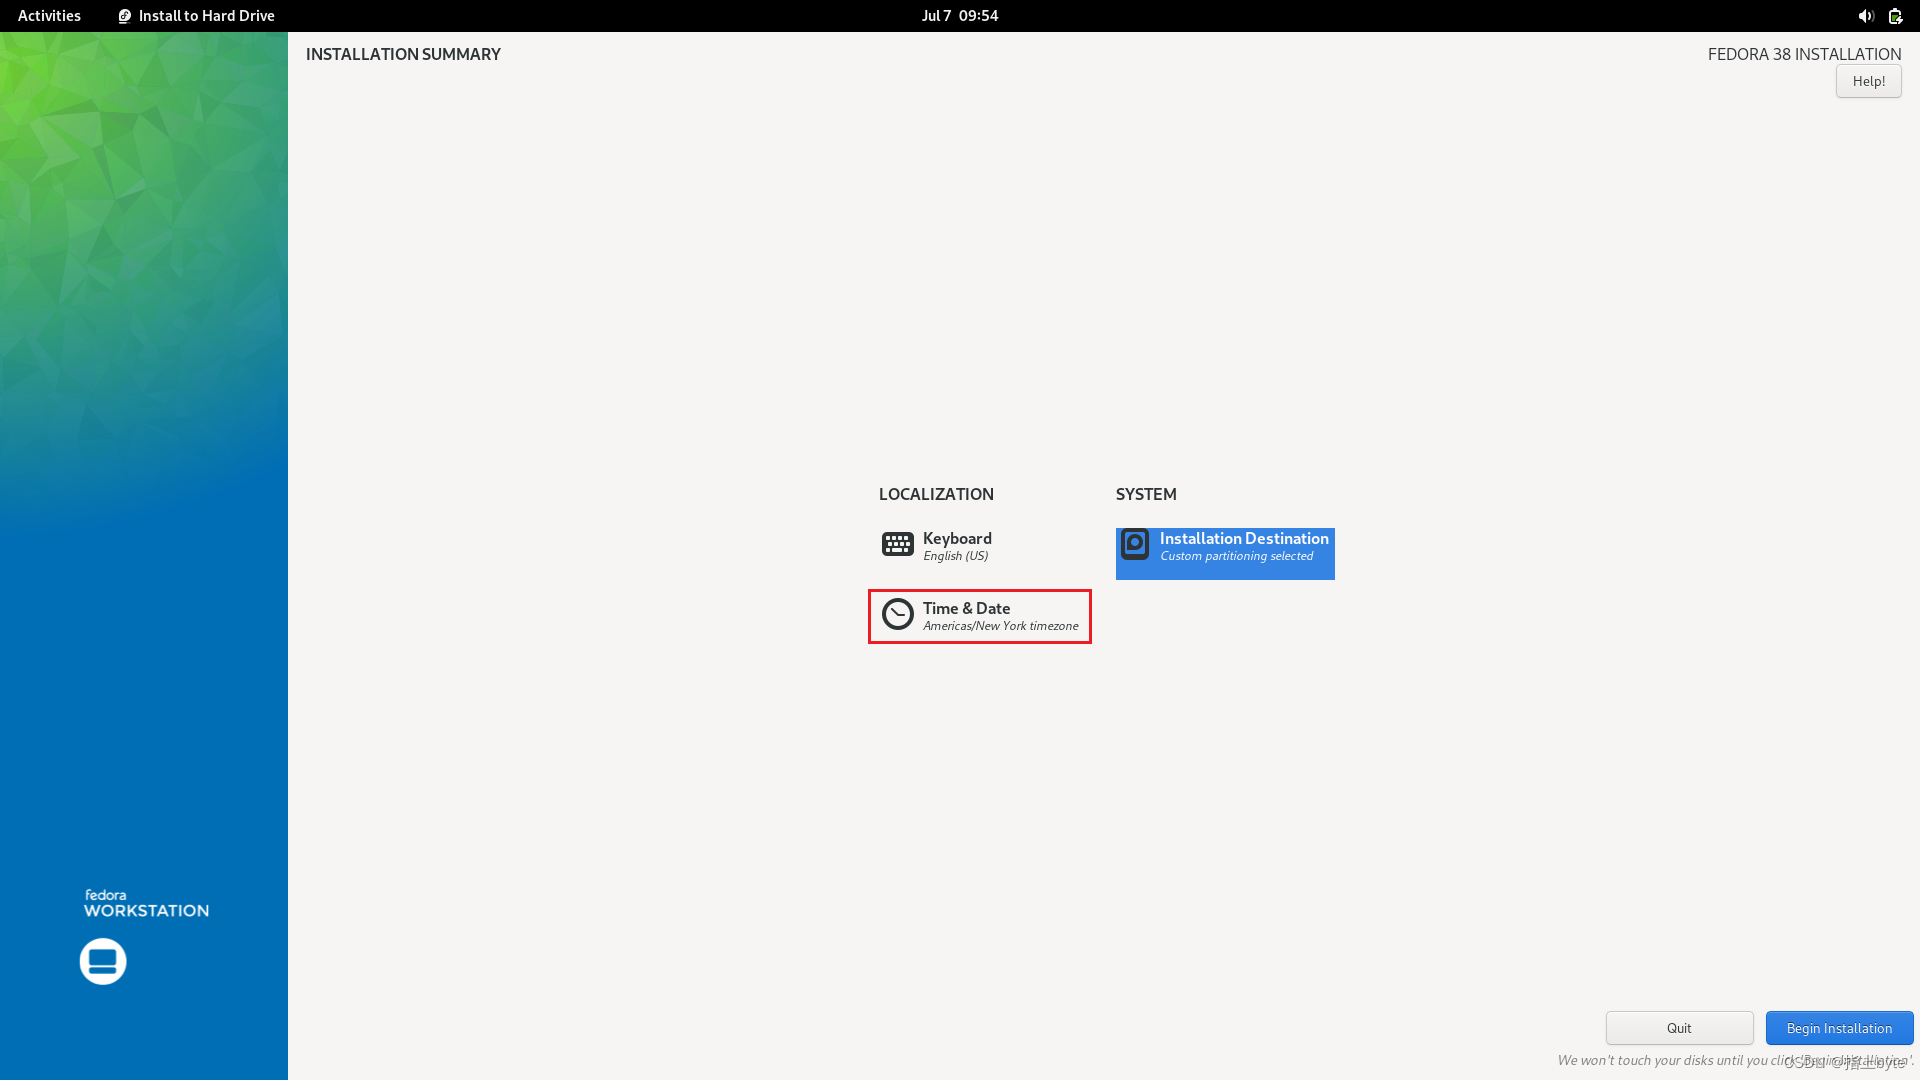Click the Custom partitioning selected status text
The image size is (1920, 1080).
tap(1236, 556)
